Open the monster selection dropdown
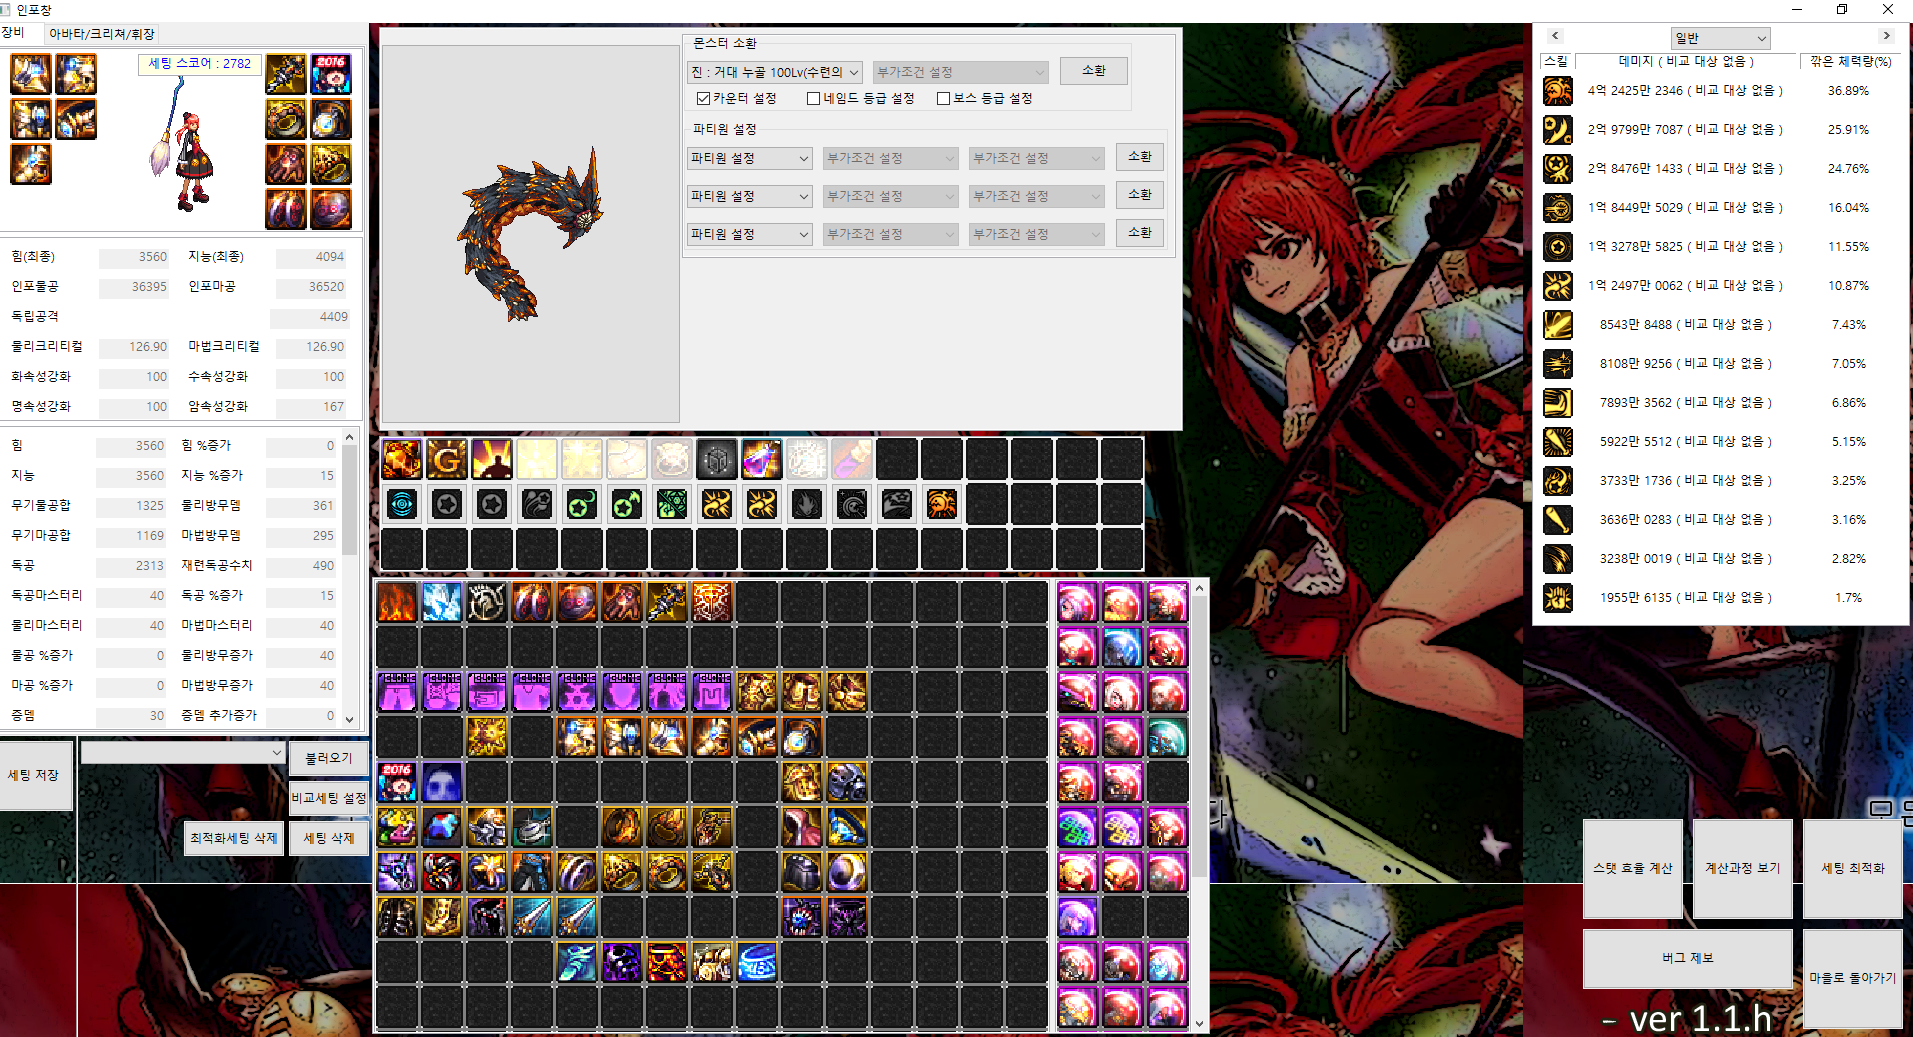The width and height of the screenshot is (1913, 1037). [774, 72]
